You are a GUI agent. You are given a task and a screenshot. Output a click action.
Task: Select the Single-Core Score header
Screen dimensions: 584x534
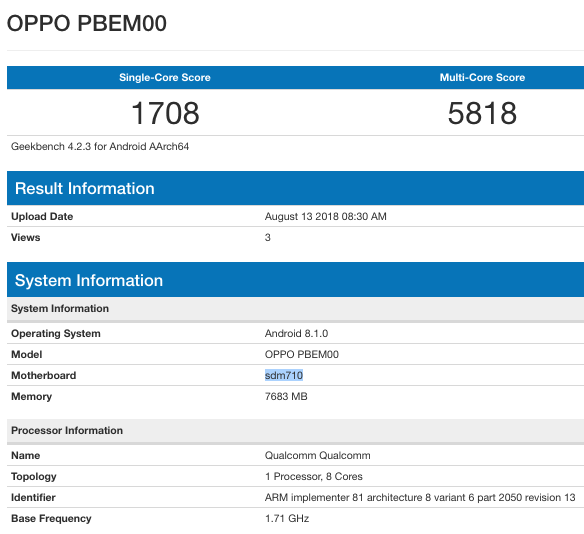(x=165, y=77)
